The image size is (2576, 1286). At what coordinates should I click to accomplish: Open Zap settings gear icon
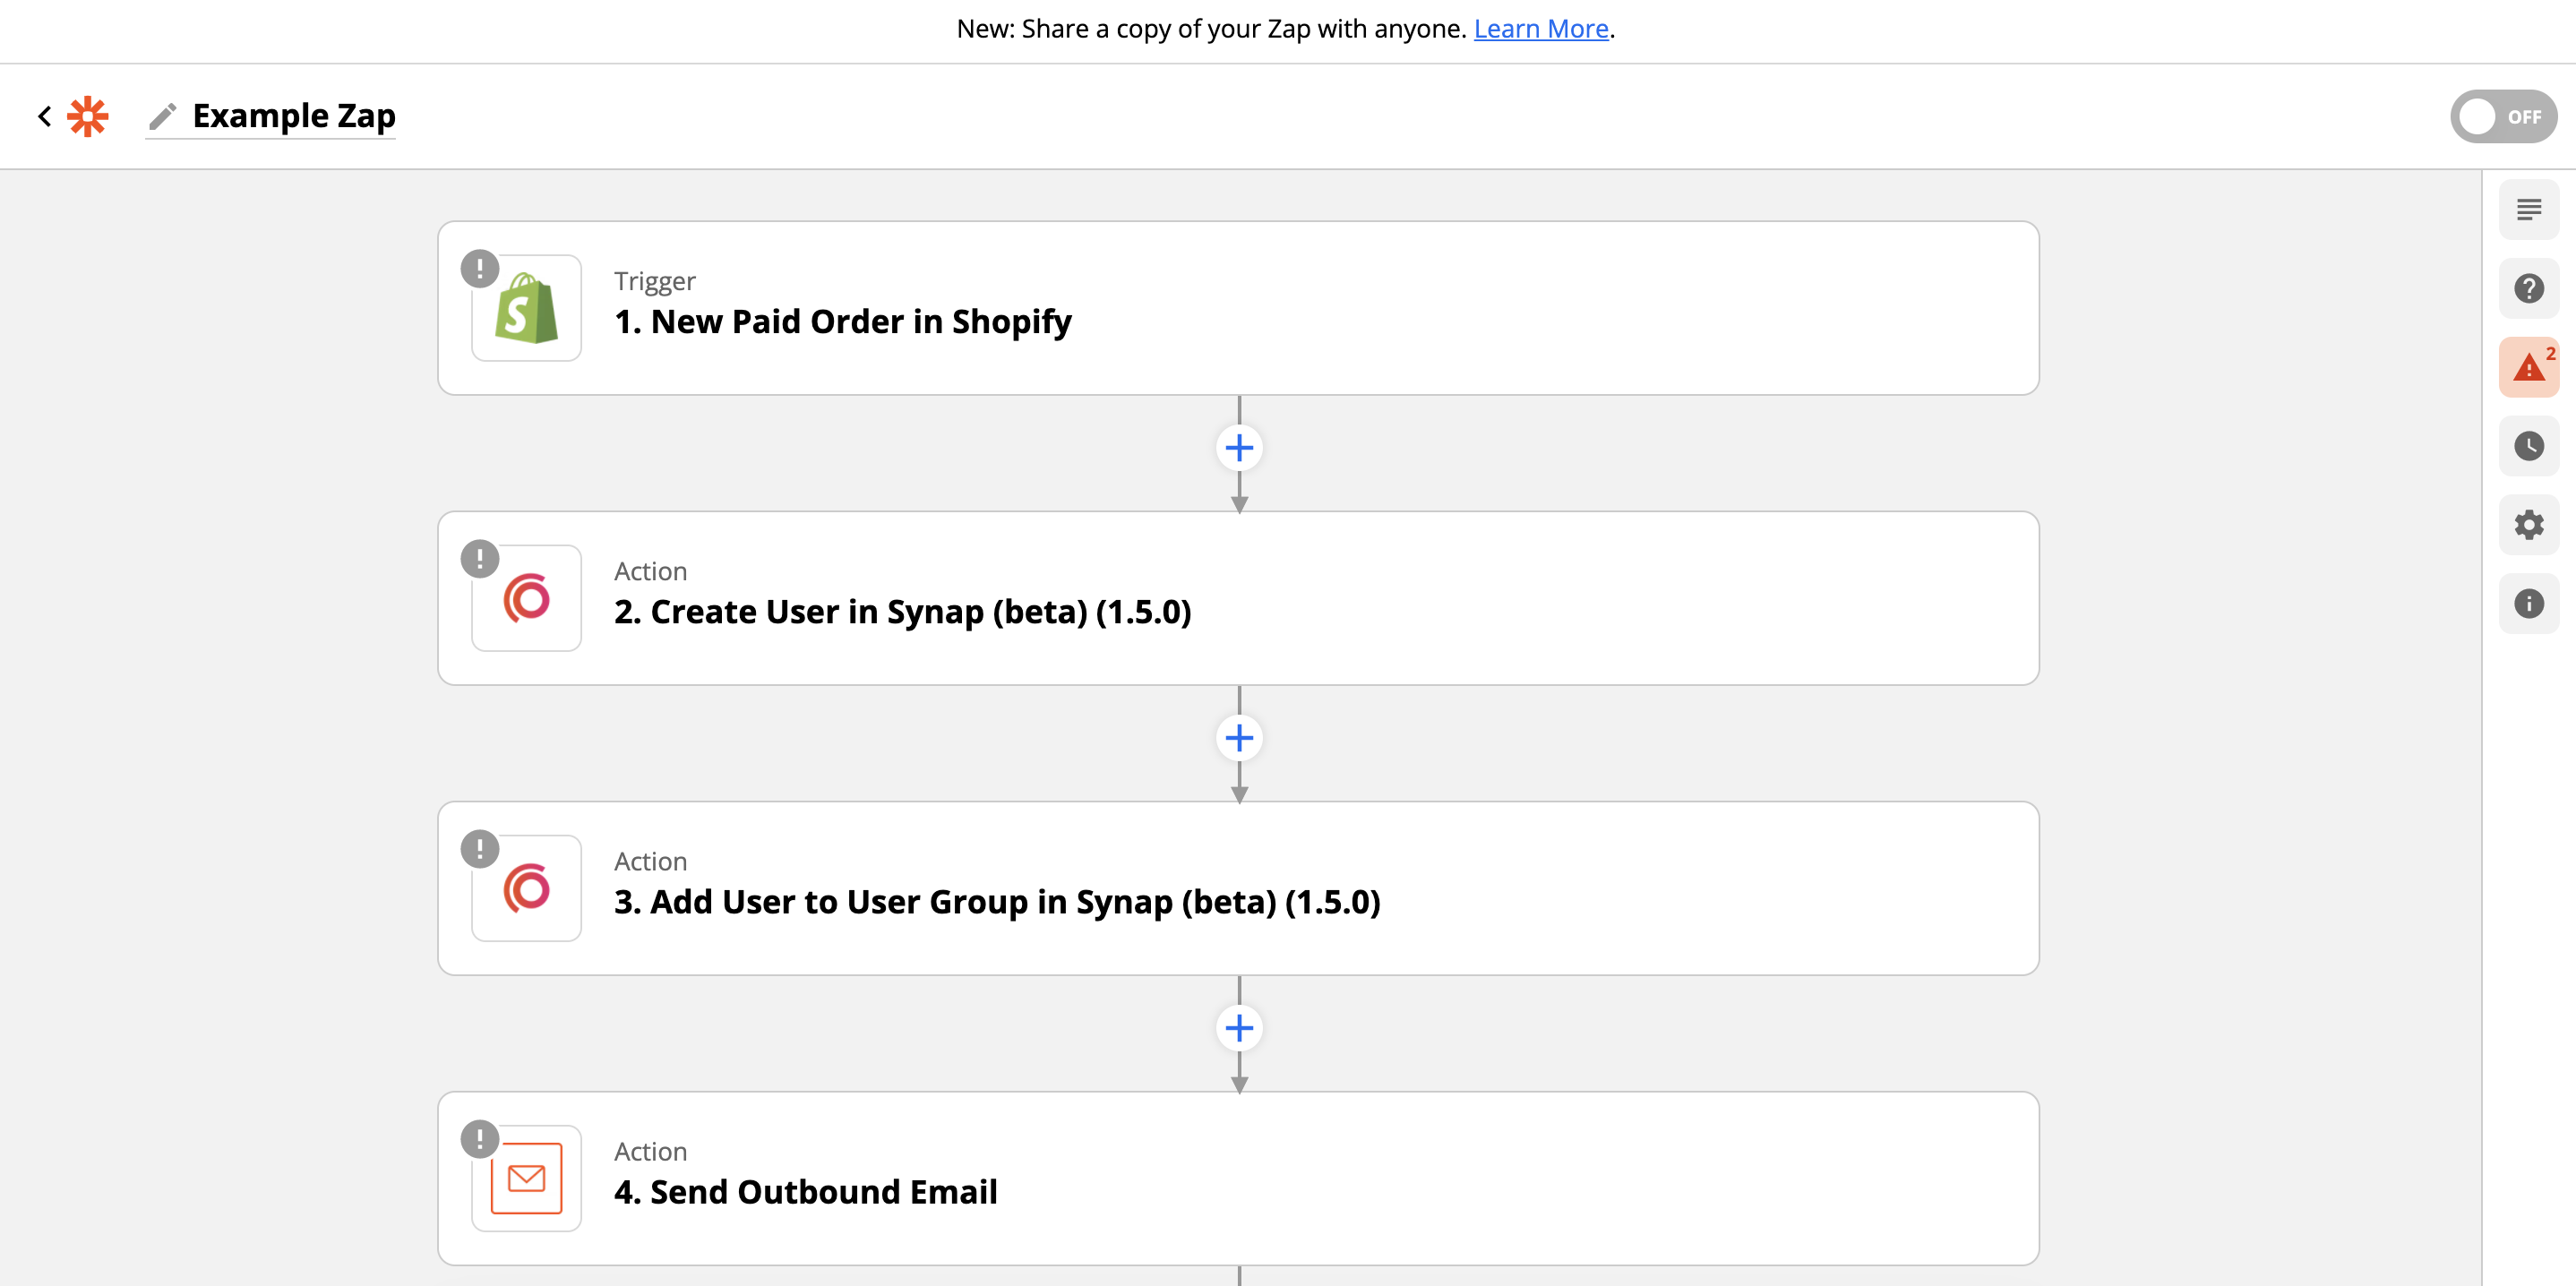[2529, 525]
